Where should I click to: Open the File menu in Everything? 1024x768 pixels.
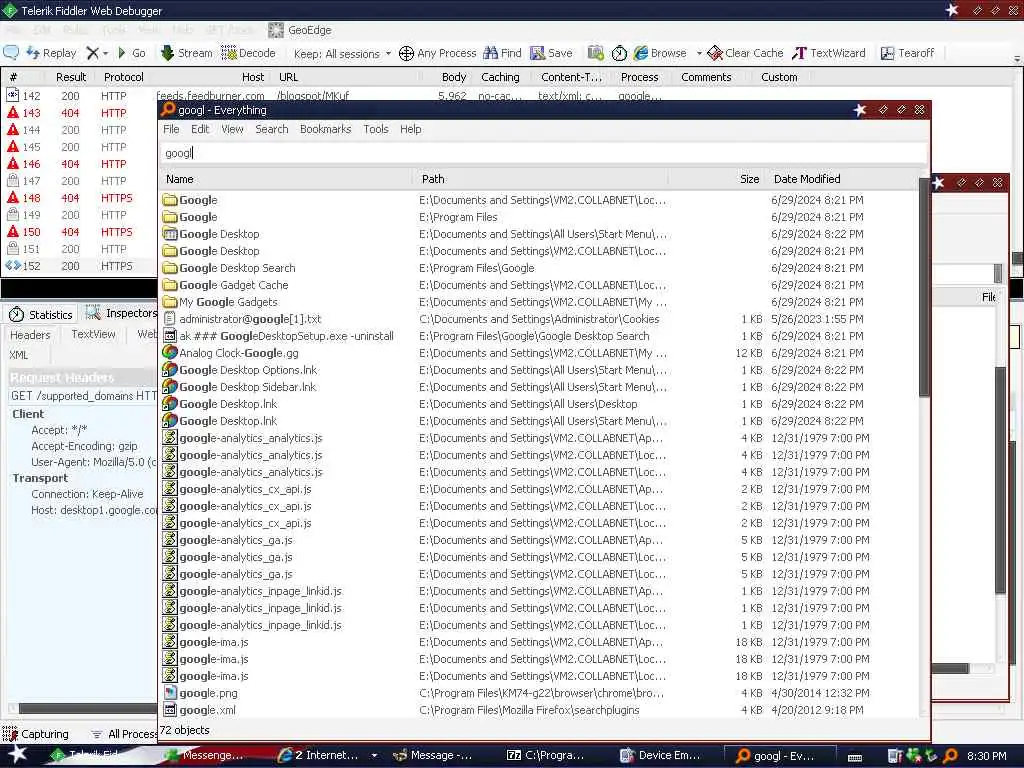[171, 129]
